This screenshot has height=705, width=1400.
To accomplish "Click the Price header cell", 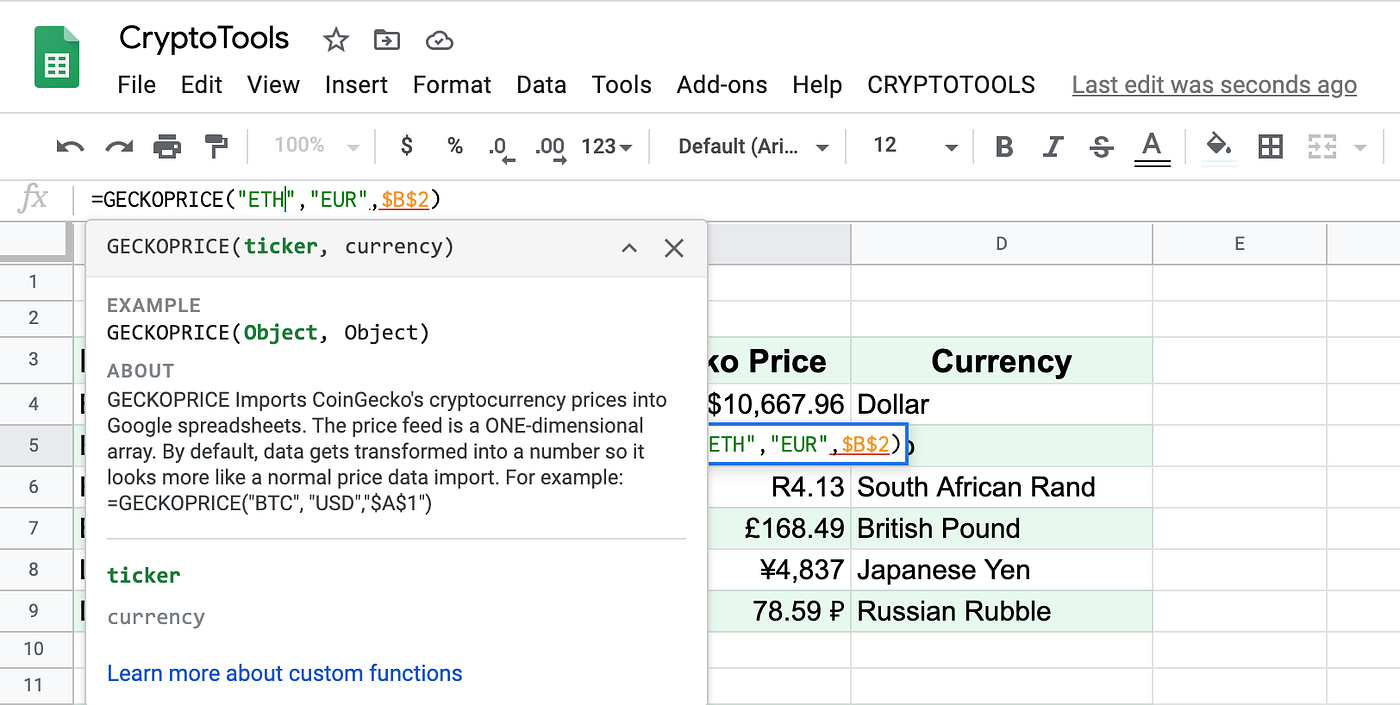I will 779,361.
